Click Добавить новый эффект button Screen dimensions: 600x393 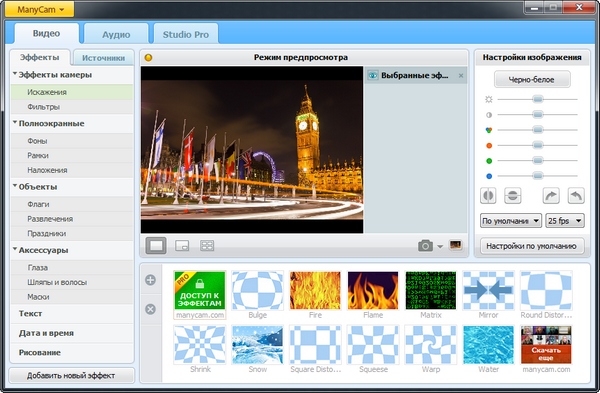point(71,375)
